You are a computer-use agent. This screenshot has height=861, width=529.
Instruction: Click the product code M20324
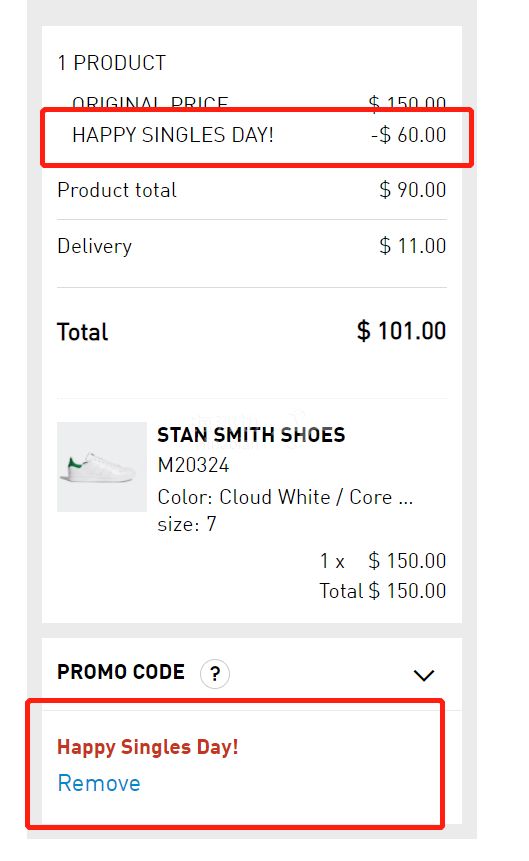coord(193,465)
